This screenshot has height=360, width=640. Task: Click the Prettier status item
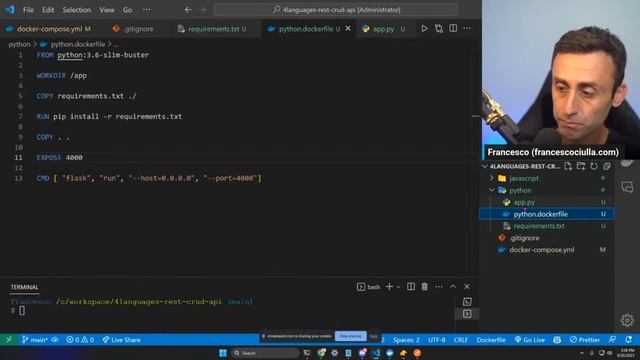coord(584,340)
